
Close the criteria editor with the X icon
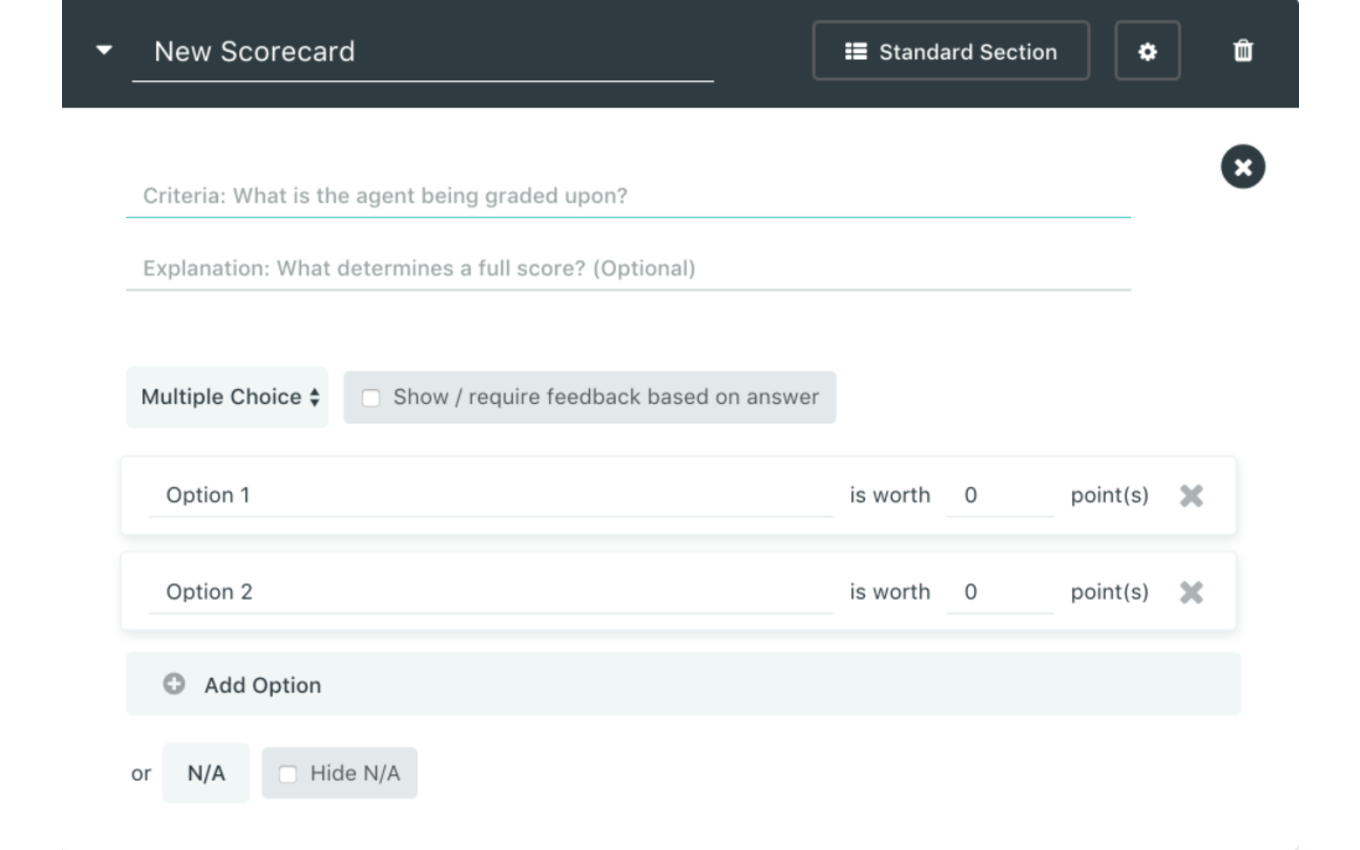point(1243,167)
